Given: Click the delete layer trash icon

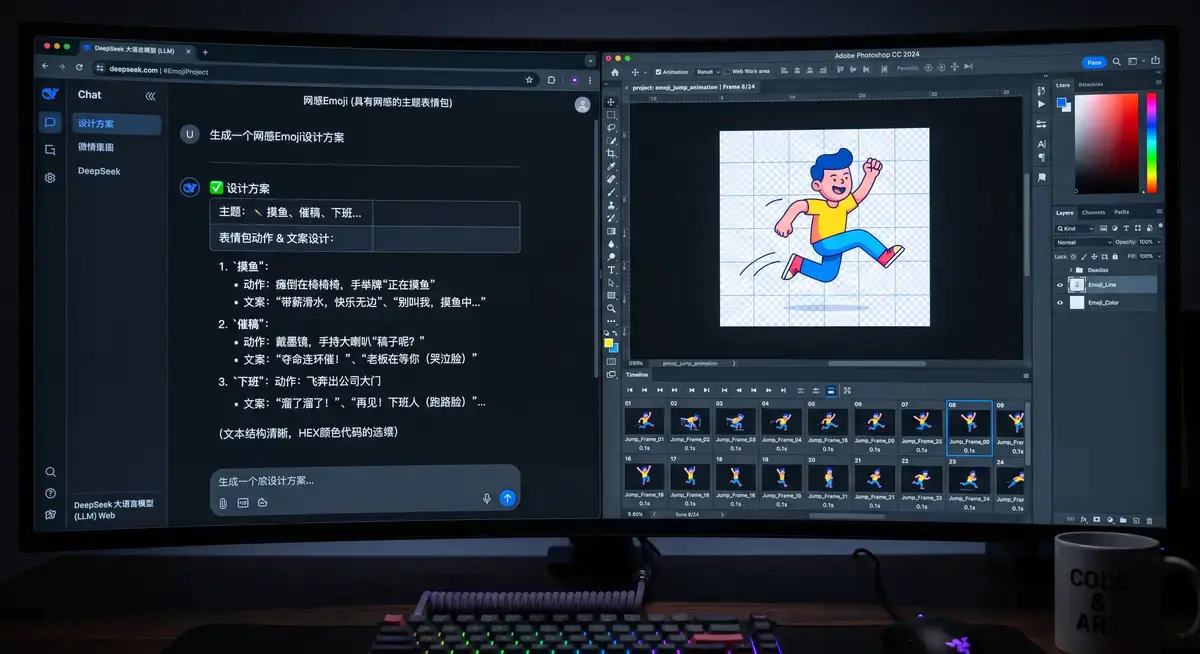Looking at the screenshot, I should click(1149, 520).
